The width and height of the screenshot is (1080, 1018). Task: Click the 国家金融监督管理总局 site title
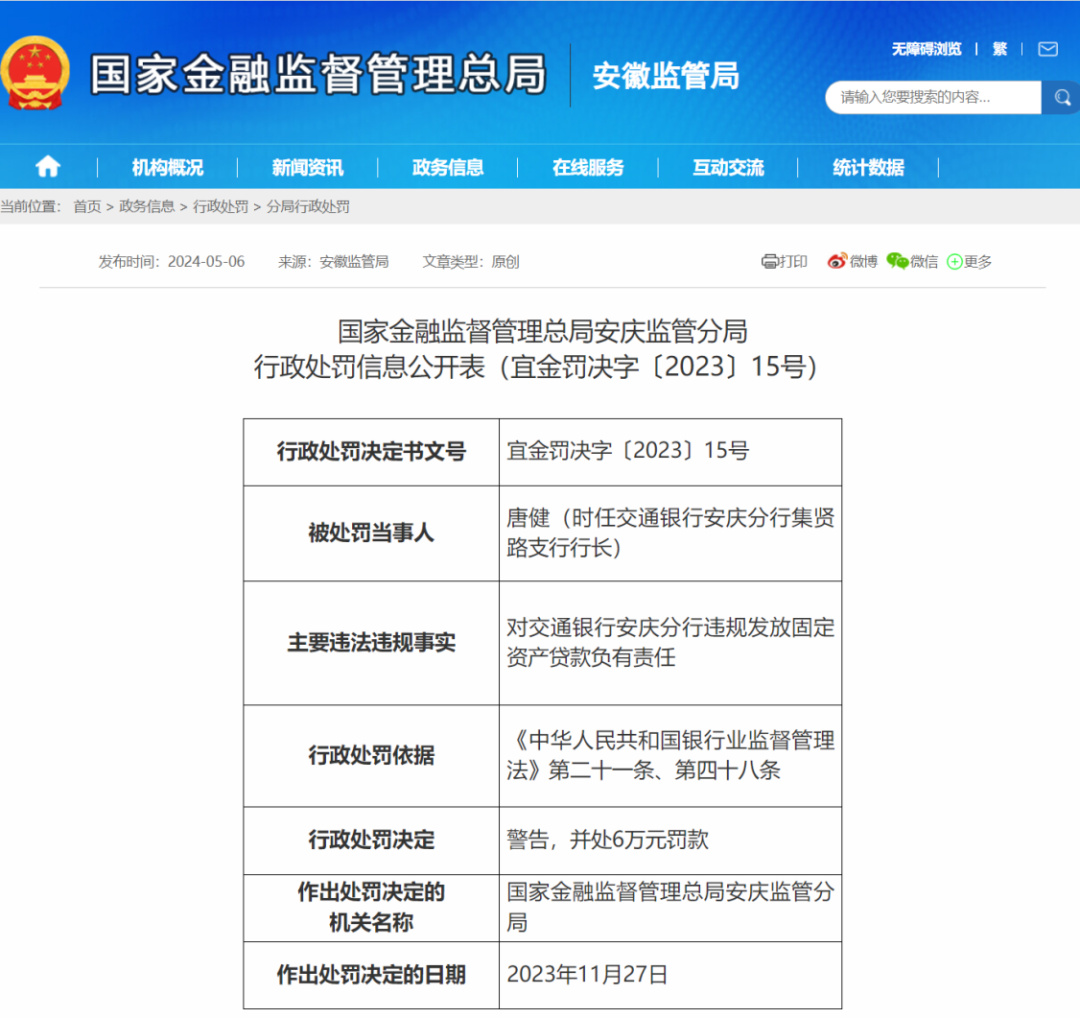[x=318, y=74]
